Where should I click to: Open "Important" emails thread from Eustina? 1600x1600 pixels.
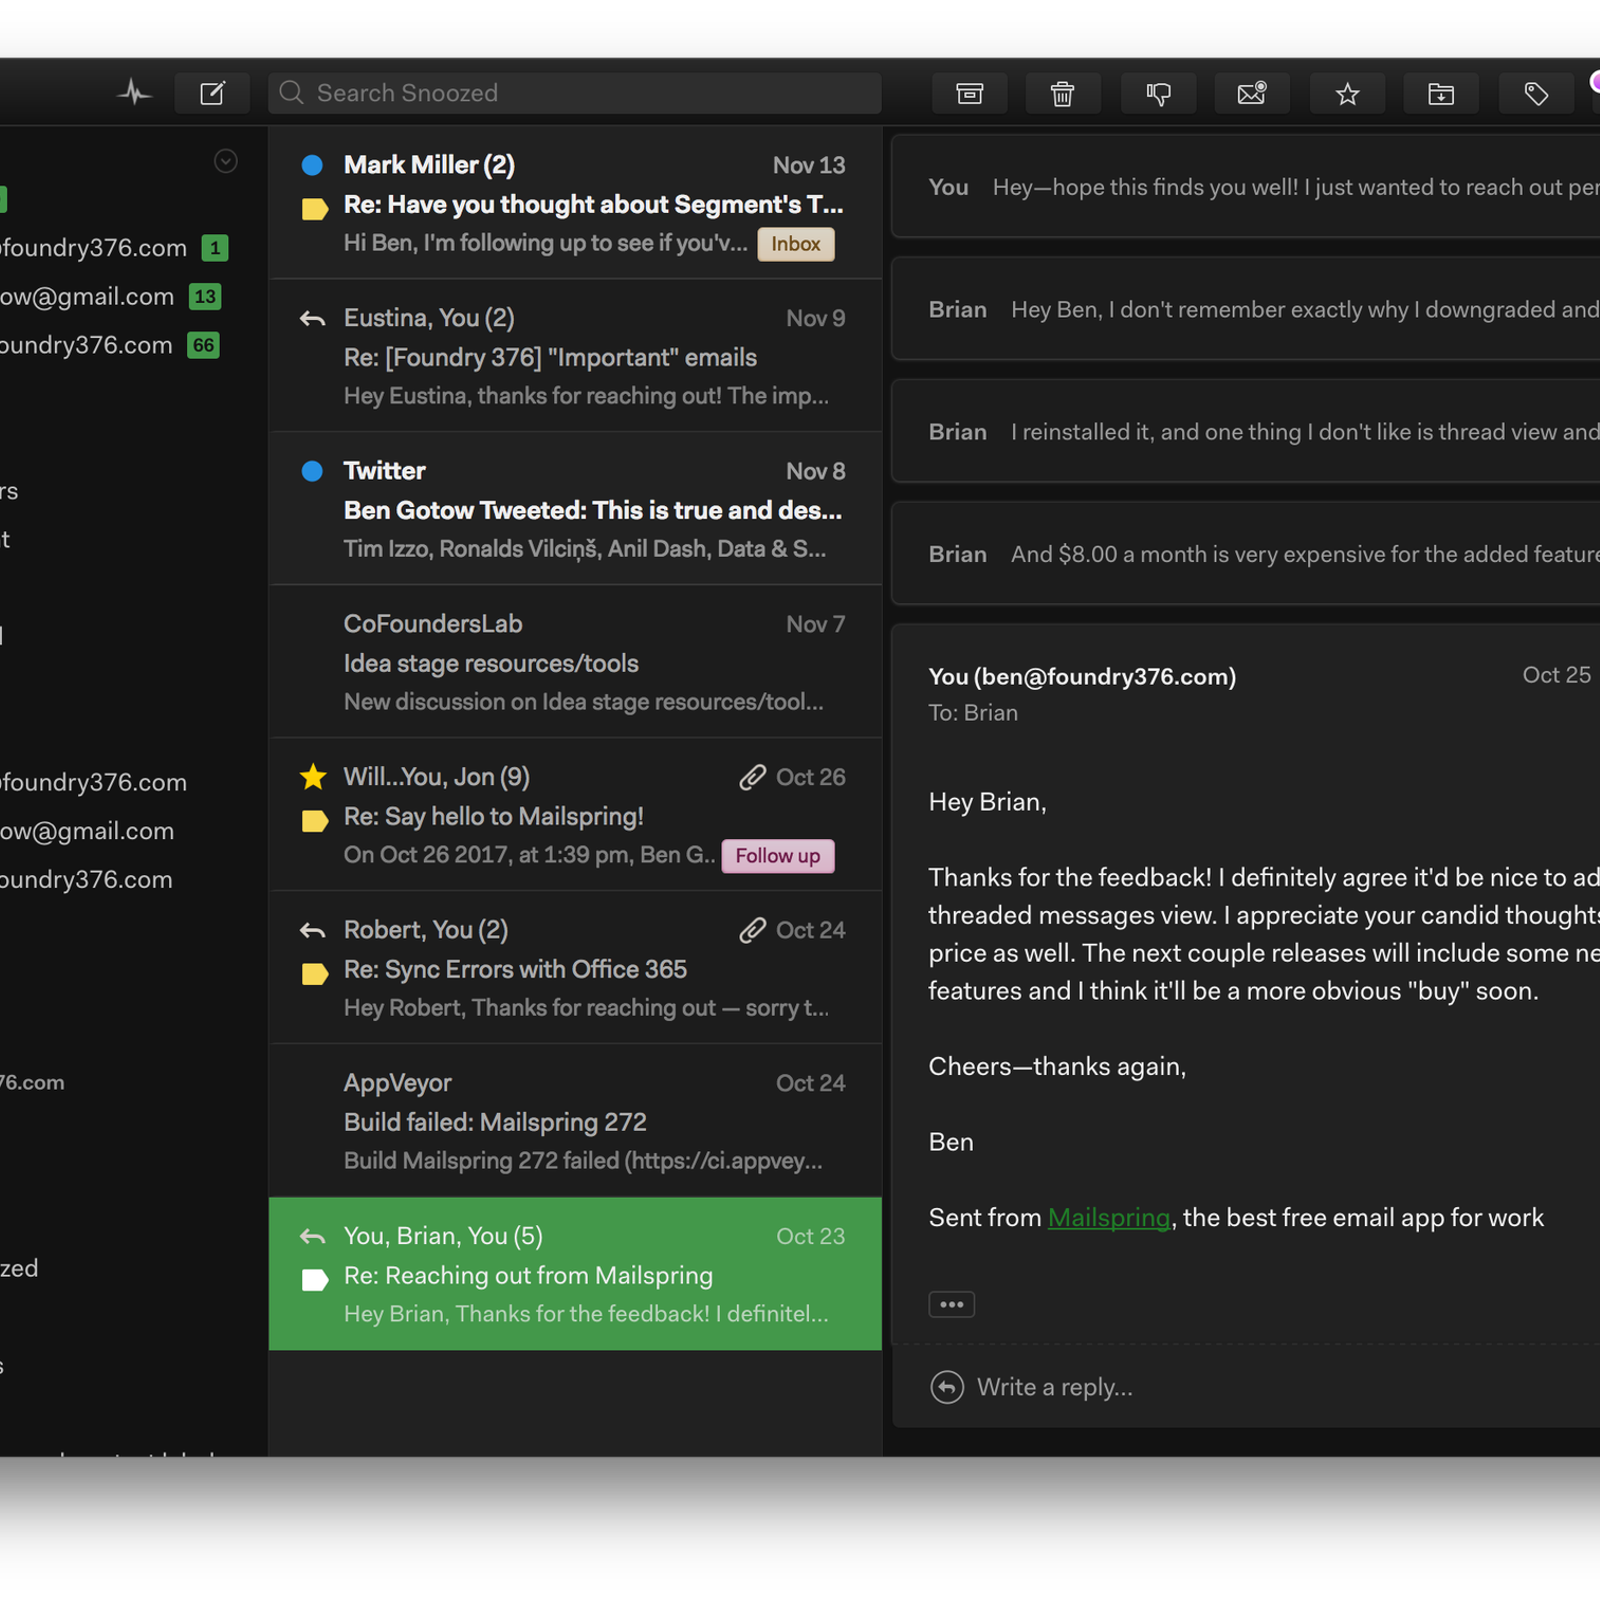(x=575, y=356)
